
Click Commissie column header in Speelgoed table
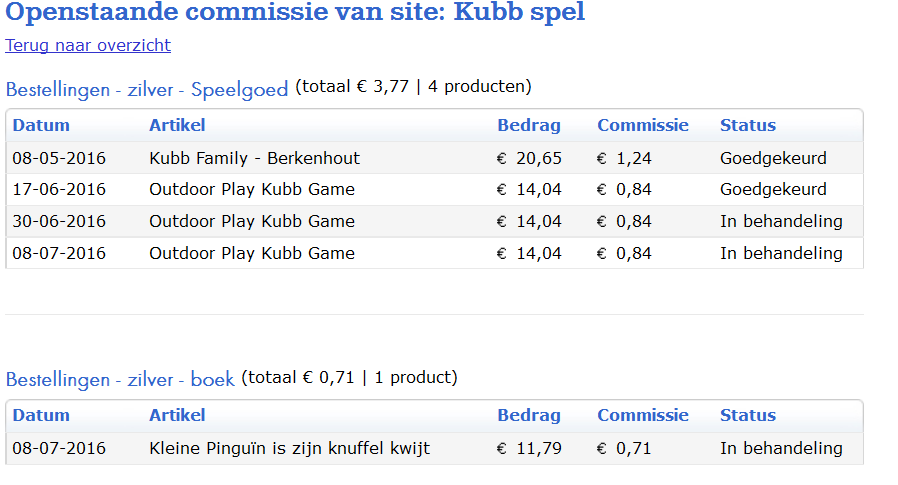[643, 125]
